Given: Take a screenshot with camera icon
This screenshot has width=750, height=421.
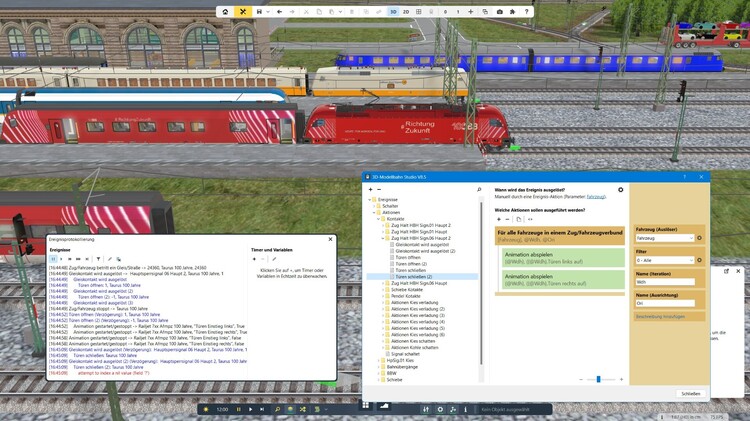Looking at the screenshot, I should click(x=500, y=11).
